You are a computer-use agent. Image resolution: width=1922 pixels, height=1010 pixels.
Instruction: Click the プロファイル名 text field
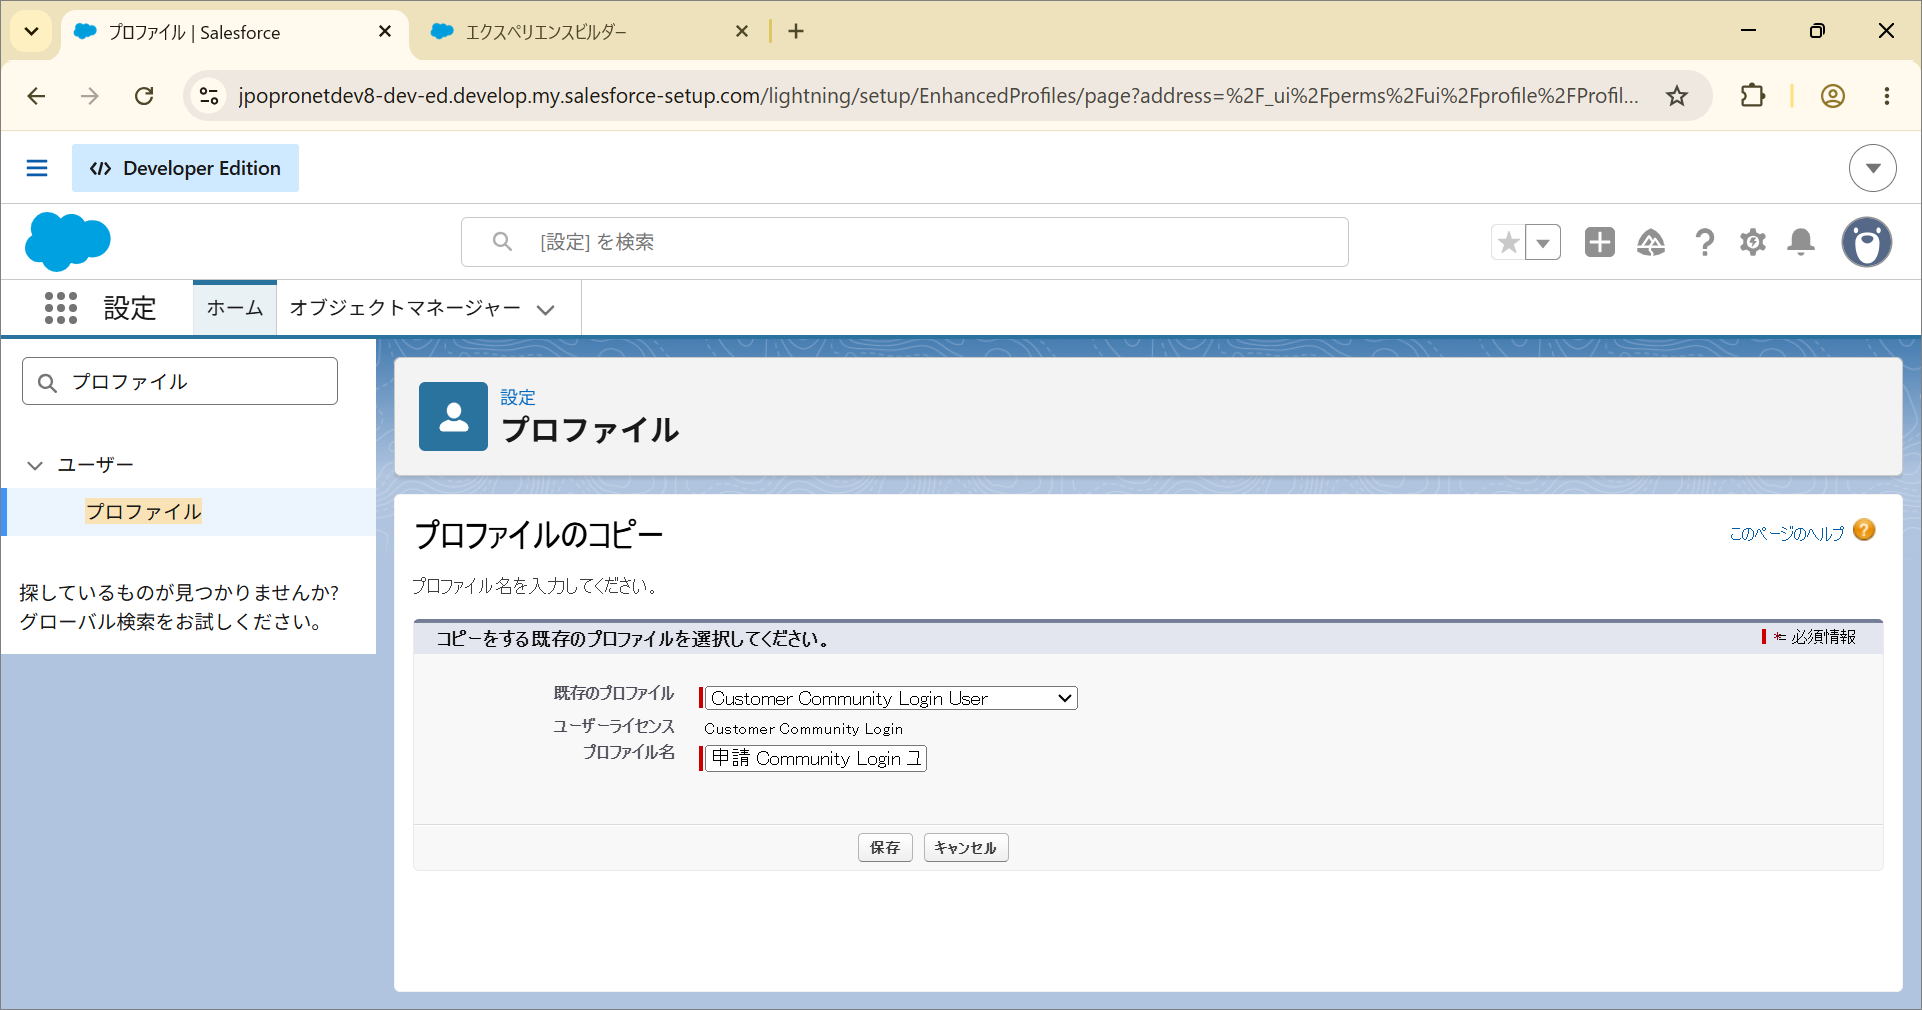[816, 758]
